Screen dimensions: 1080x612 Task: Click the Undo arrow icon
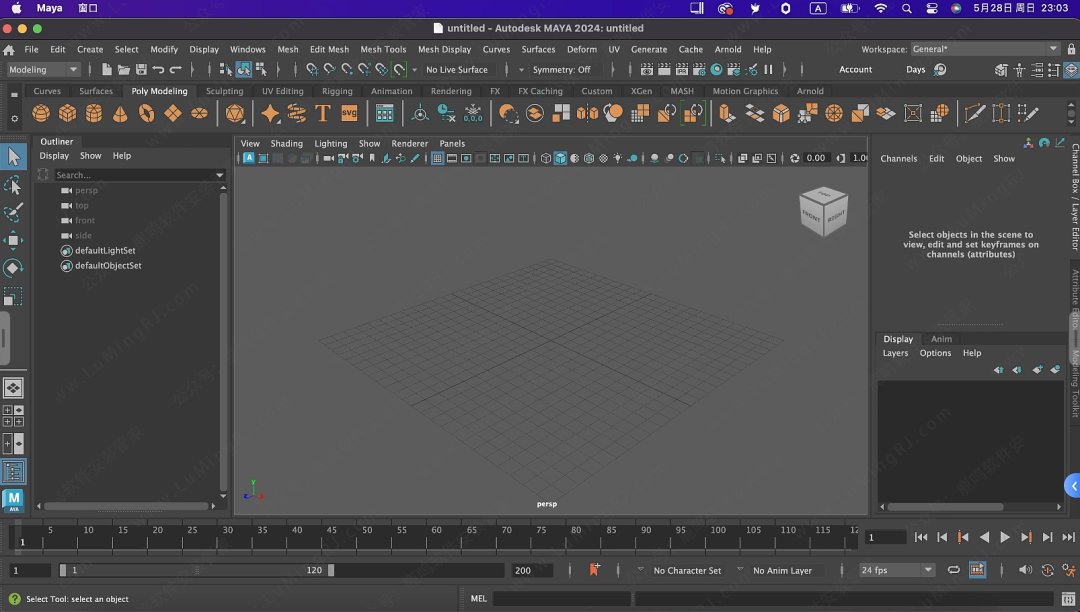pos(158,70)
